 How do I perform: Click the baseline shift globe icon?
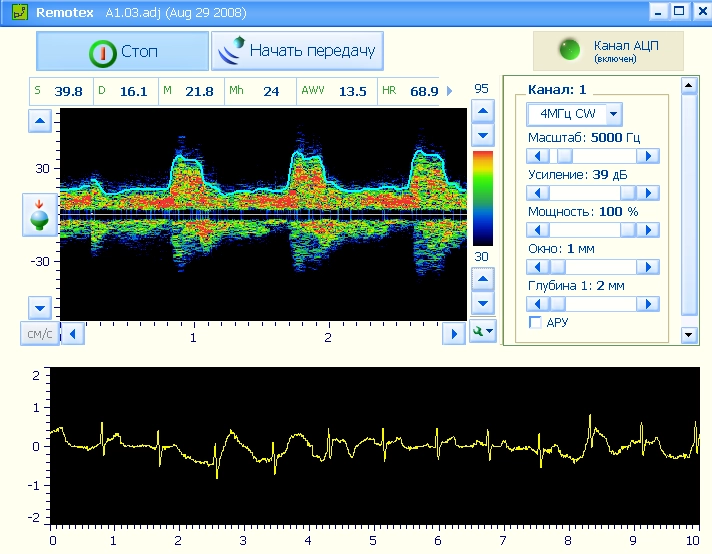point(40,216)
